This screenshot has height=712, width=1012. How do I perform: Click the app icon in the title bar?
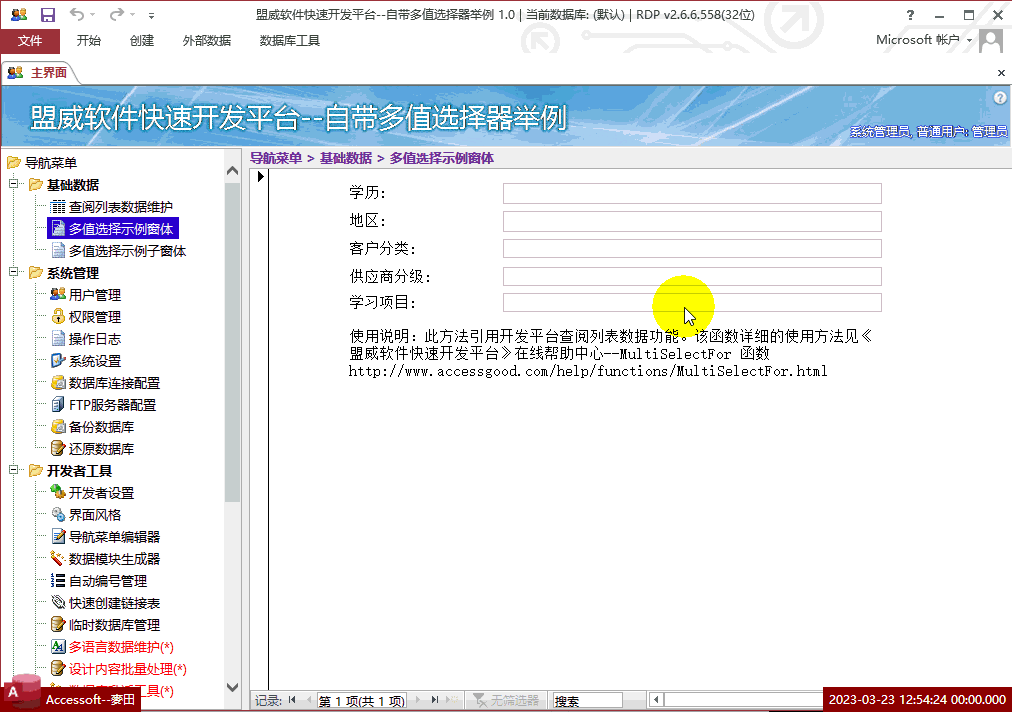pos(19,14)
